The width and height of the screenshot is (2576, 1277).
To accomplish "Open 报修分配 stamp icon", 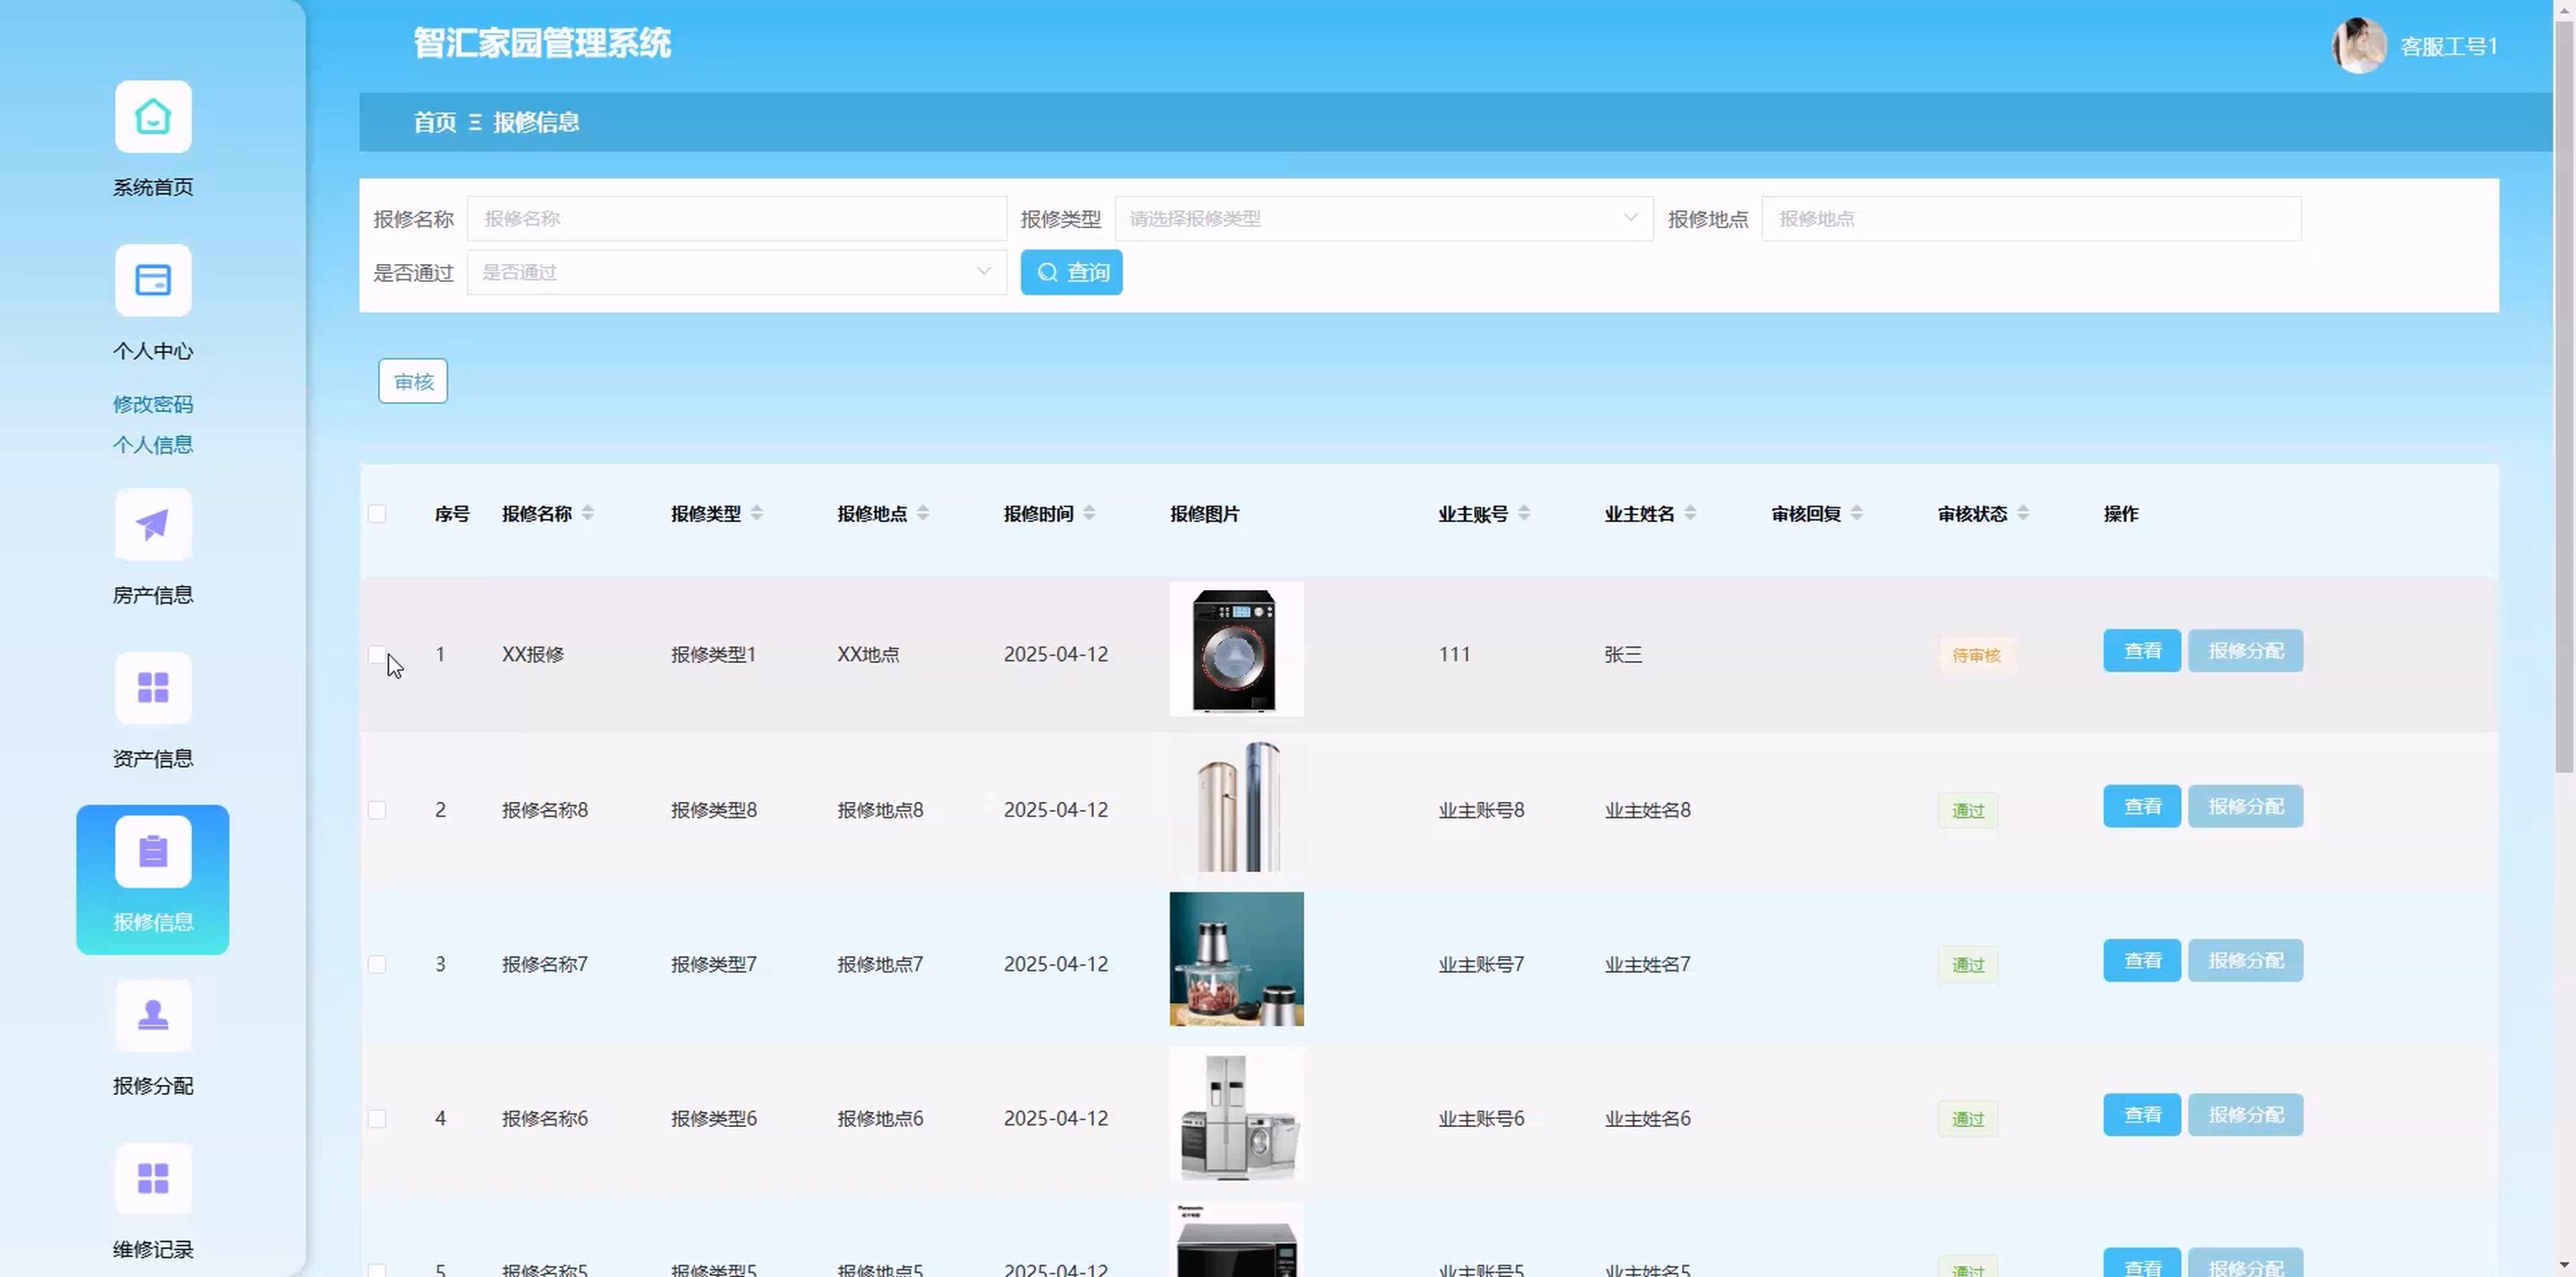I will click(x=153, y=1015).
